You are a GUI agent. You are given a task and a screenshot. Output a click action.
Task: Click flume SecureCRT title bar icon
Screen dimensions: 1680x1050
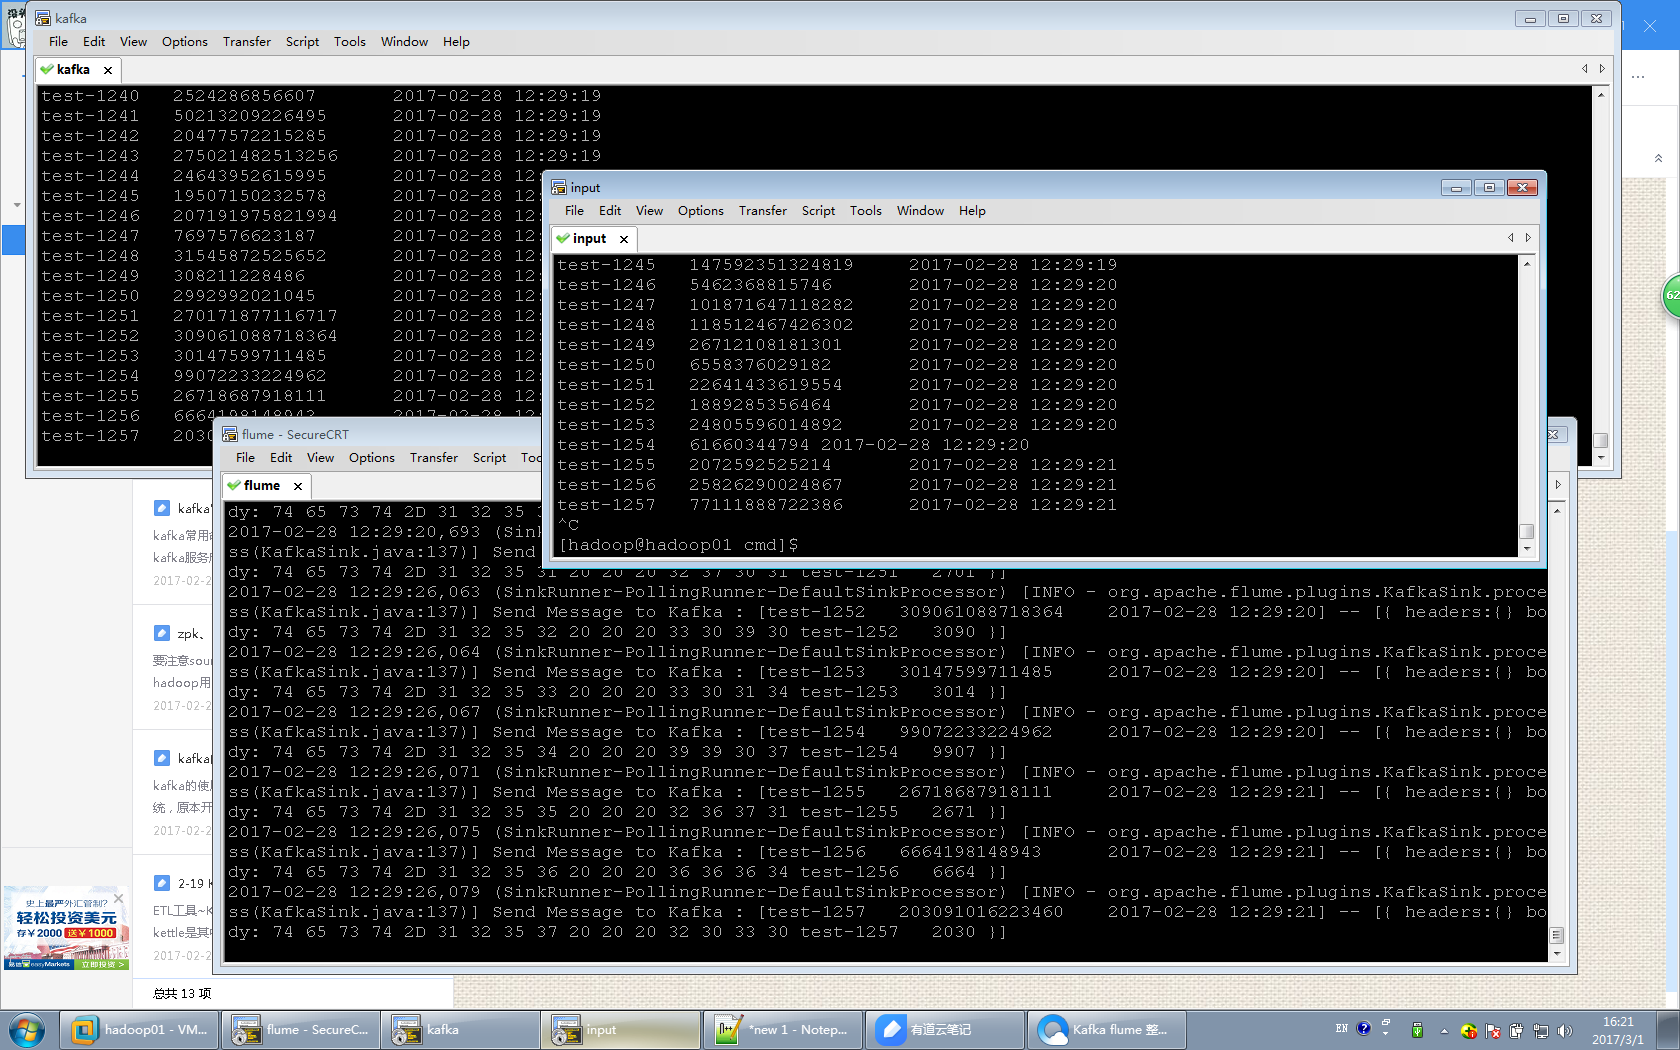(x=230, y=434)
